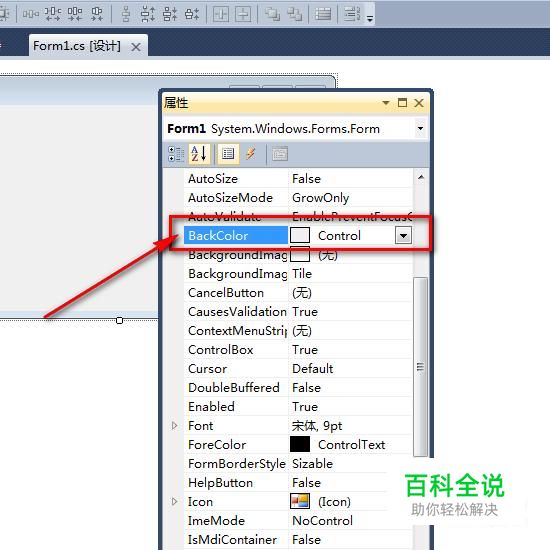Click the last layout toolbar icon before overflow arrow
This screenshot has width=550, height=550.
pos(352,14)
